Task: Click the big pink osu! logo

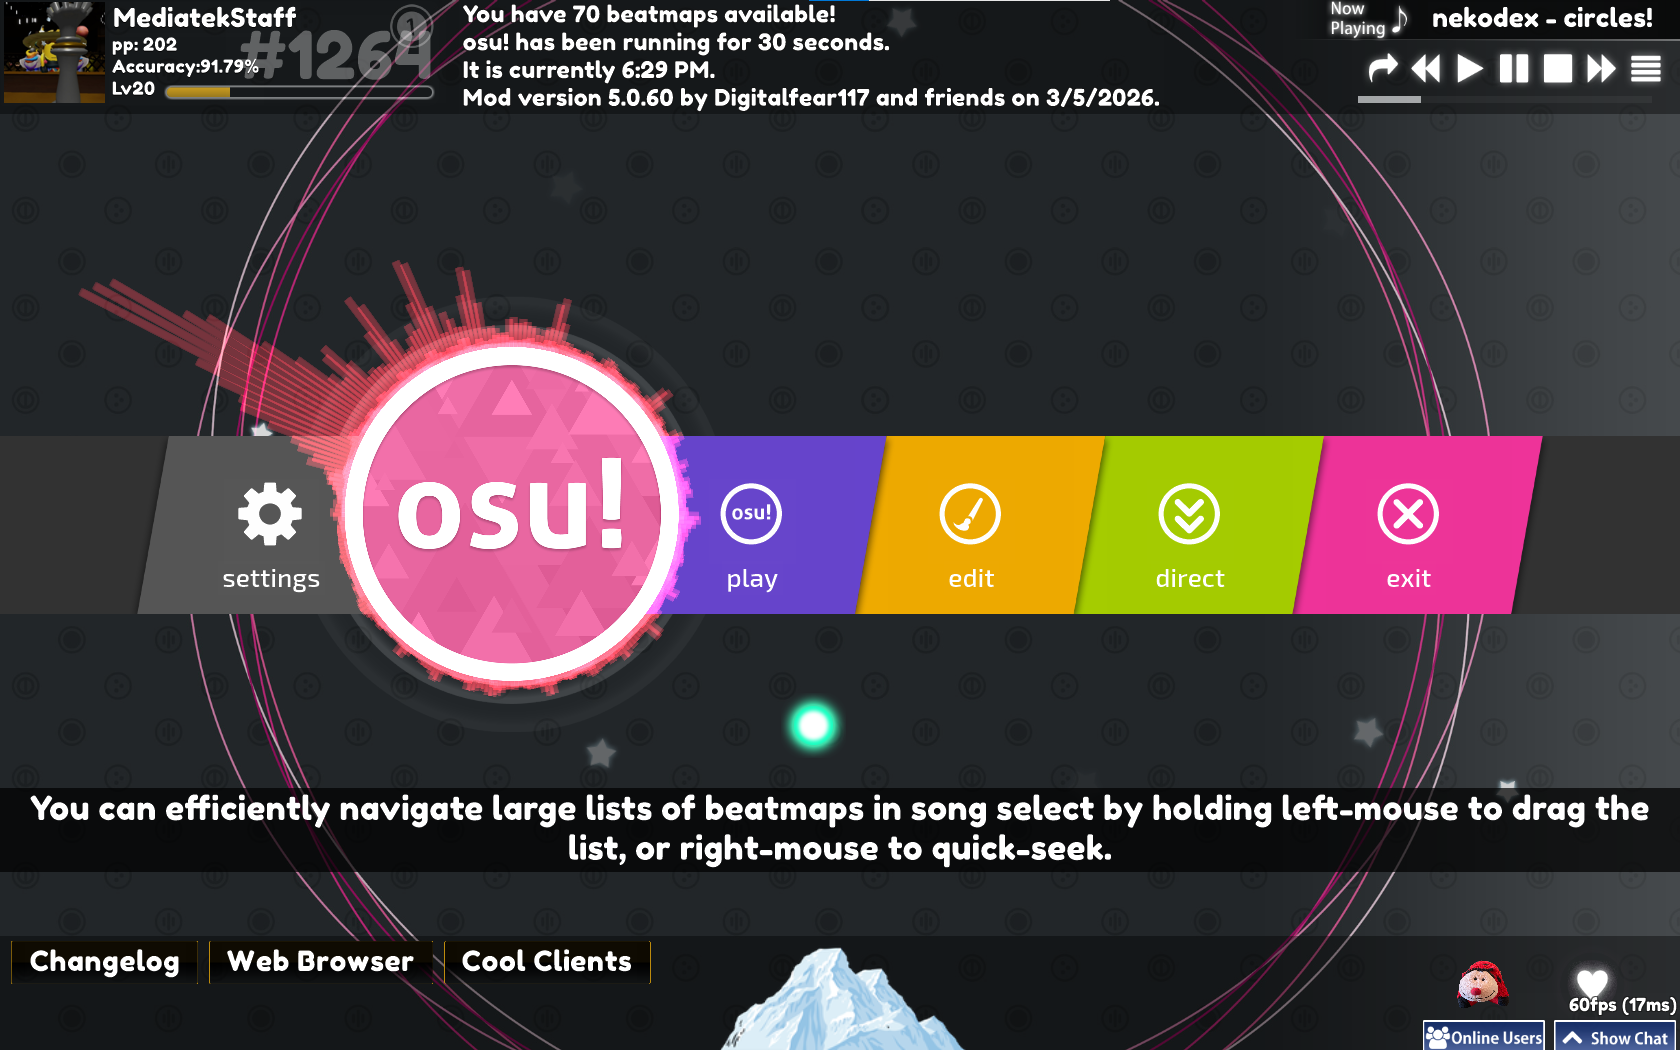Action: pyautogui.click(x=512, y=515)
